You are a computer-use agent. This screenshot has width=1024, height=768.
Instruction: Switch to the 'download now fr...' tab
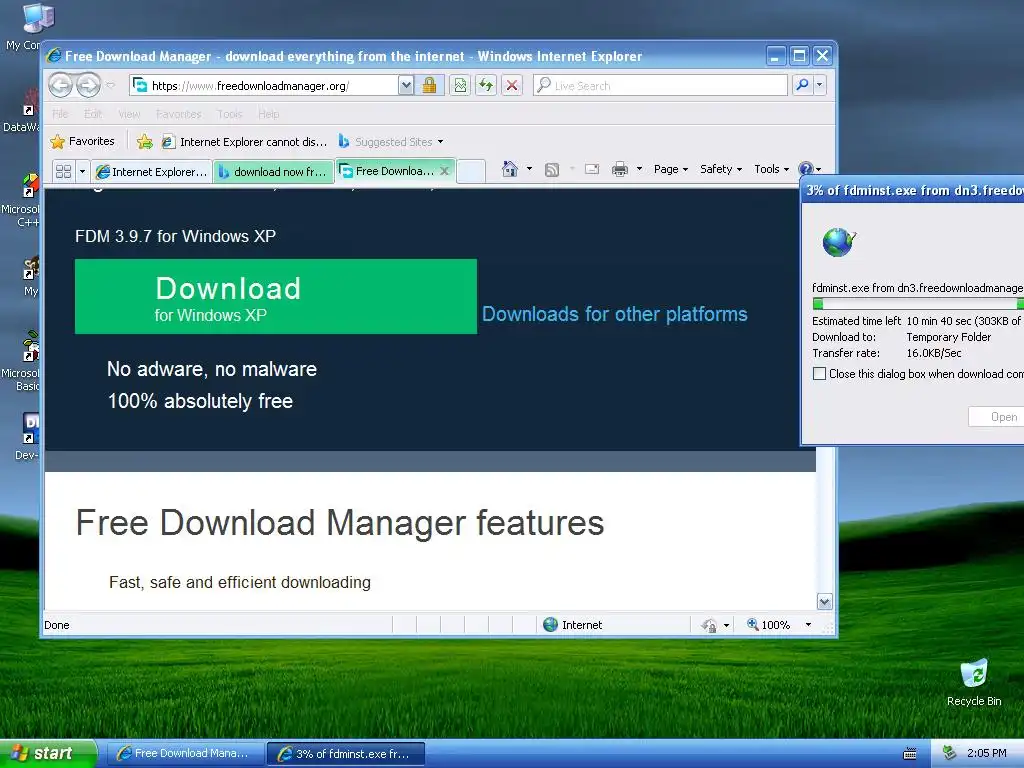pyautogui.click(x=273, y=172)
